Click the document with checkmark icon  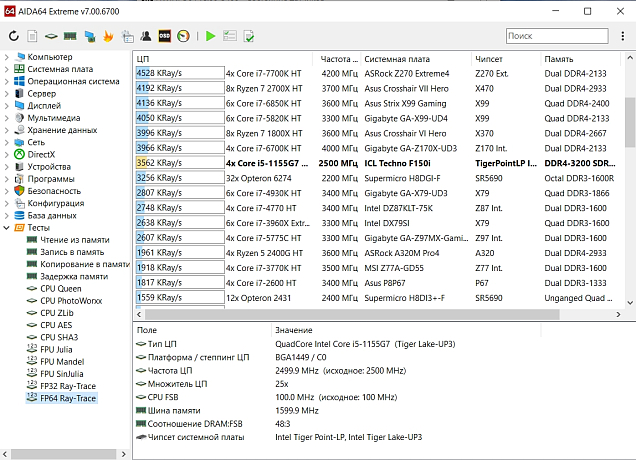(248, 36)
